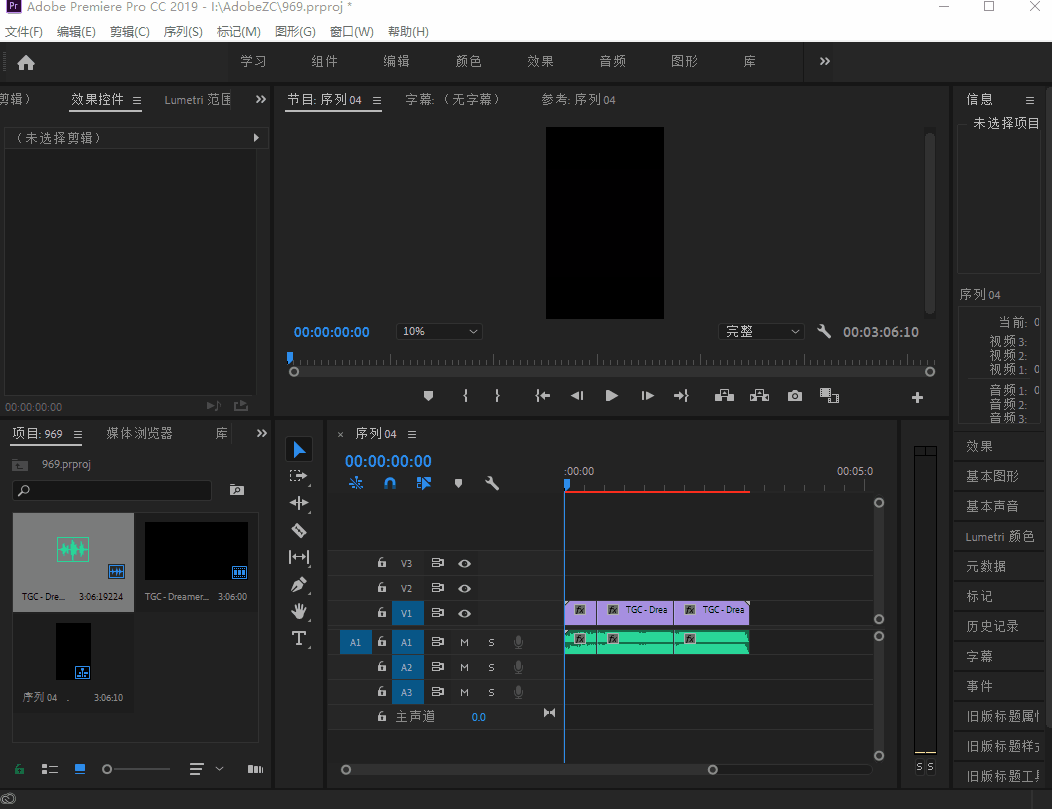Mute audio track A1
The image size is (1052, 809).
(464, 642)
